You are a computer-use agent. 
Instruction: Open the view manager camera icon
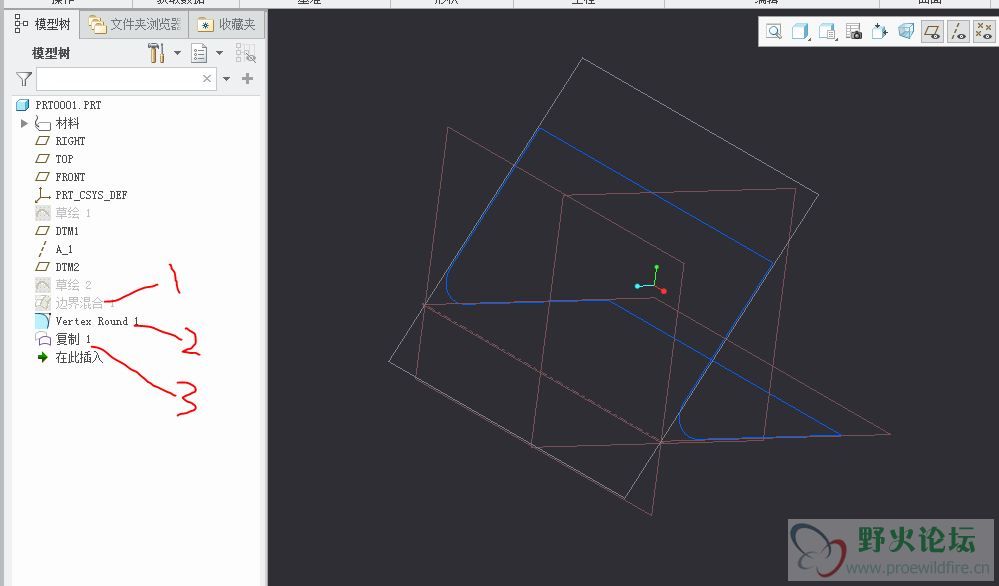pos(853,31)
